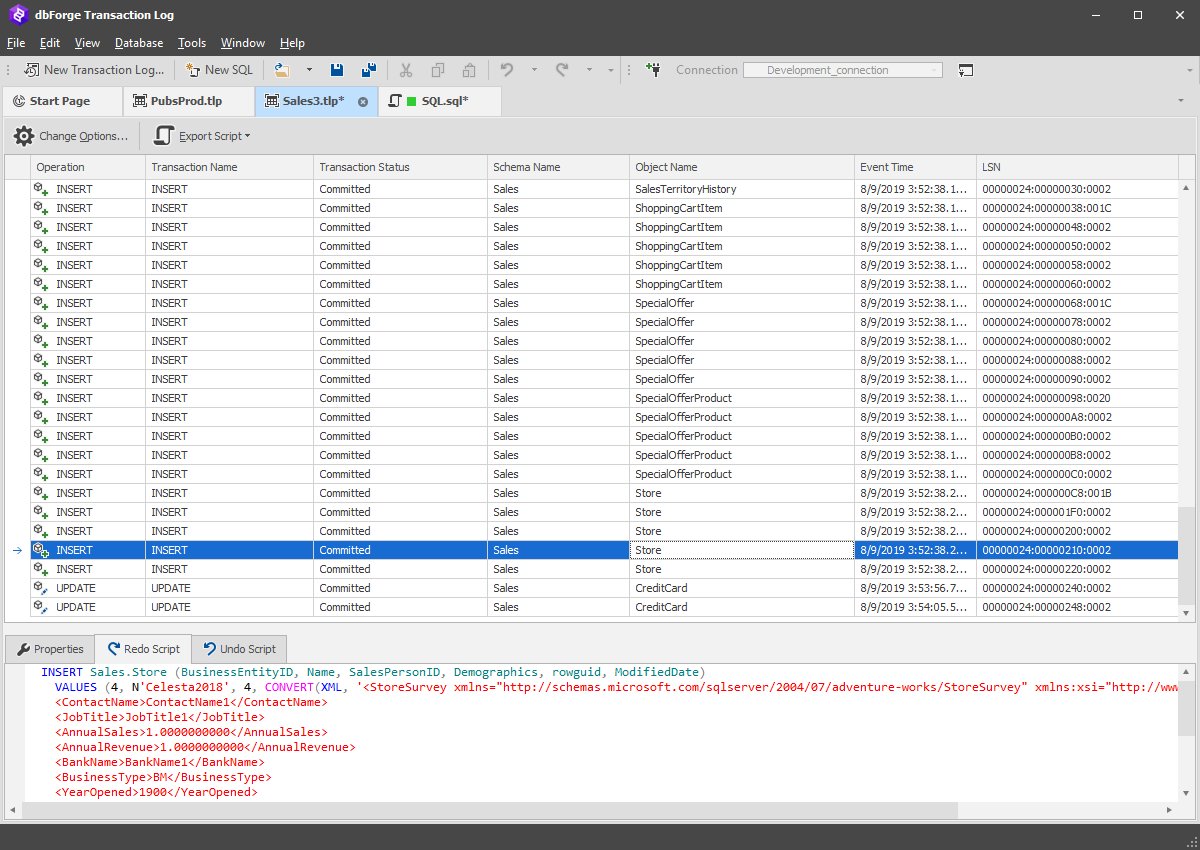Click the Paste toolbar icon
Viewport: 1200px width, 850px height.
click(469, 70)
